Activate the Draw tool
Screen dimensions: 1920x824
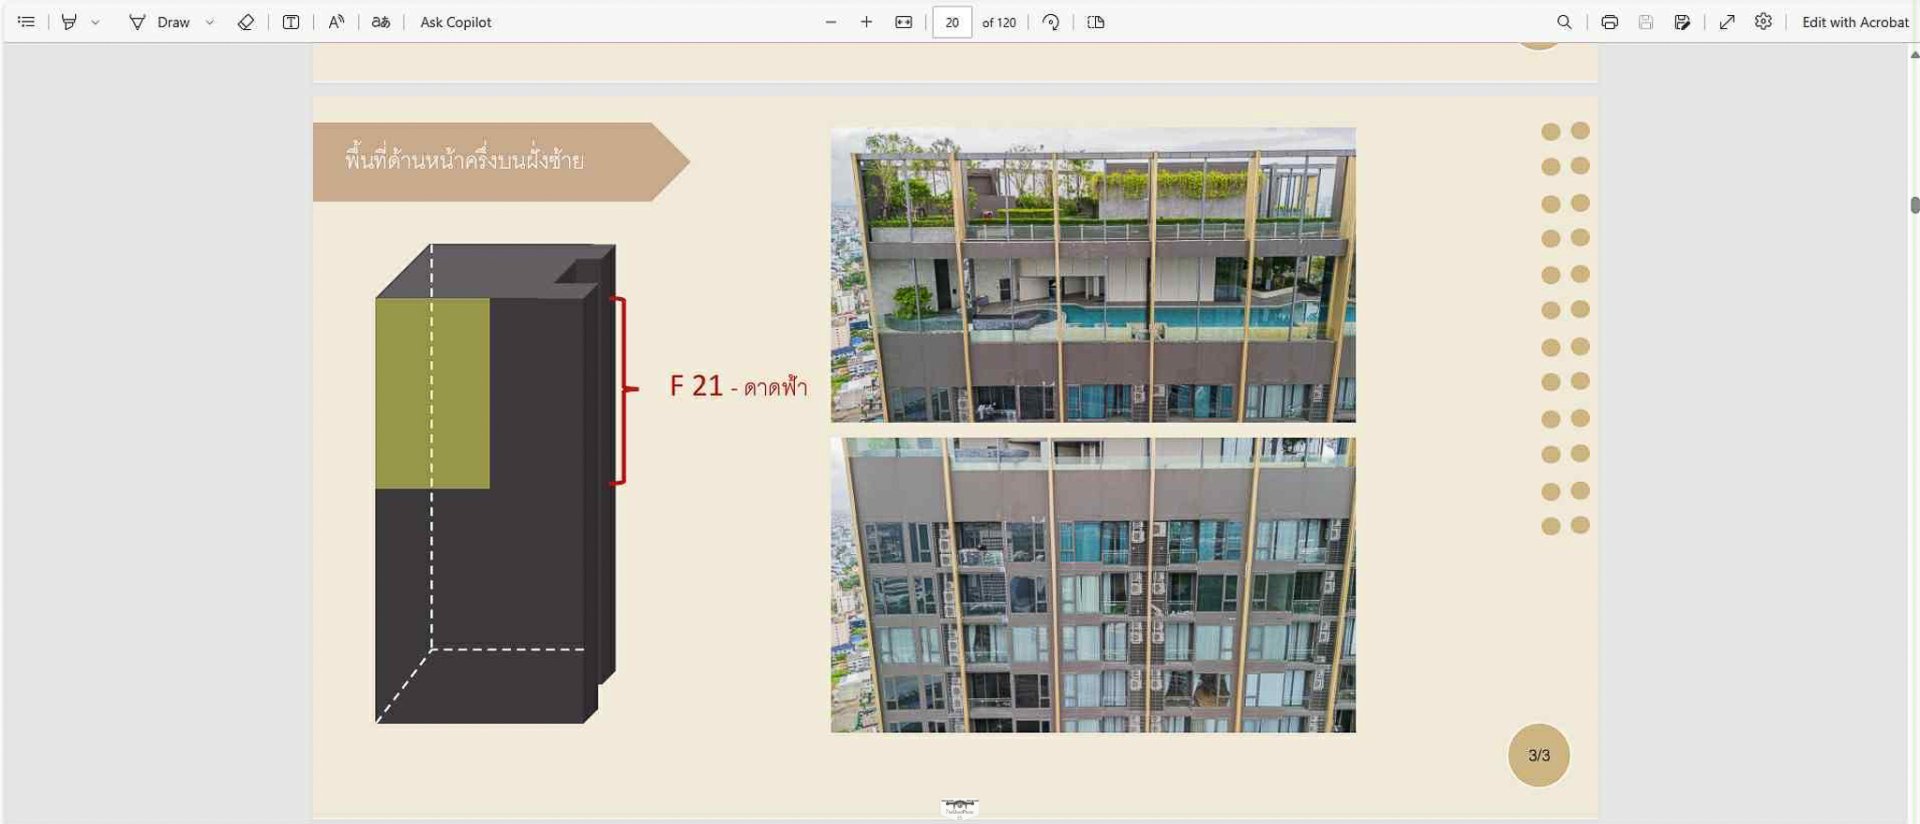pos(160,22)
